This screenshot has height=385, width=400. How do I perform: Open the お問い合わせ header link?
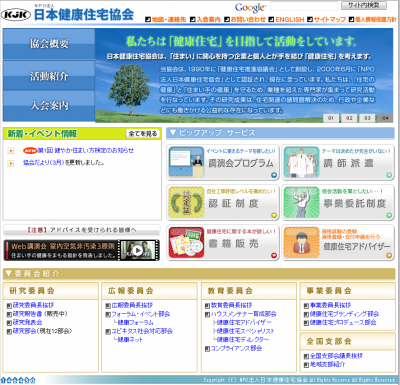[248, 20]
